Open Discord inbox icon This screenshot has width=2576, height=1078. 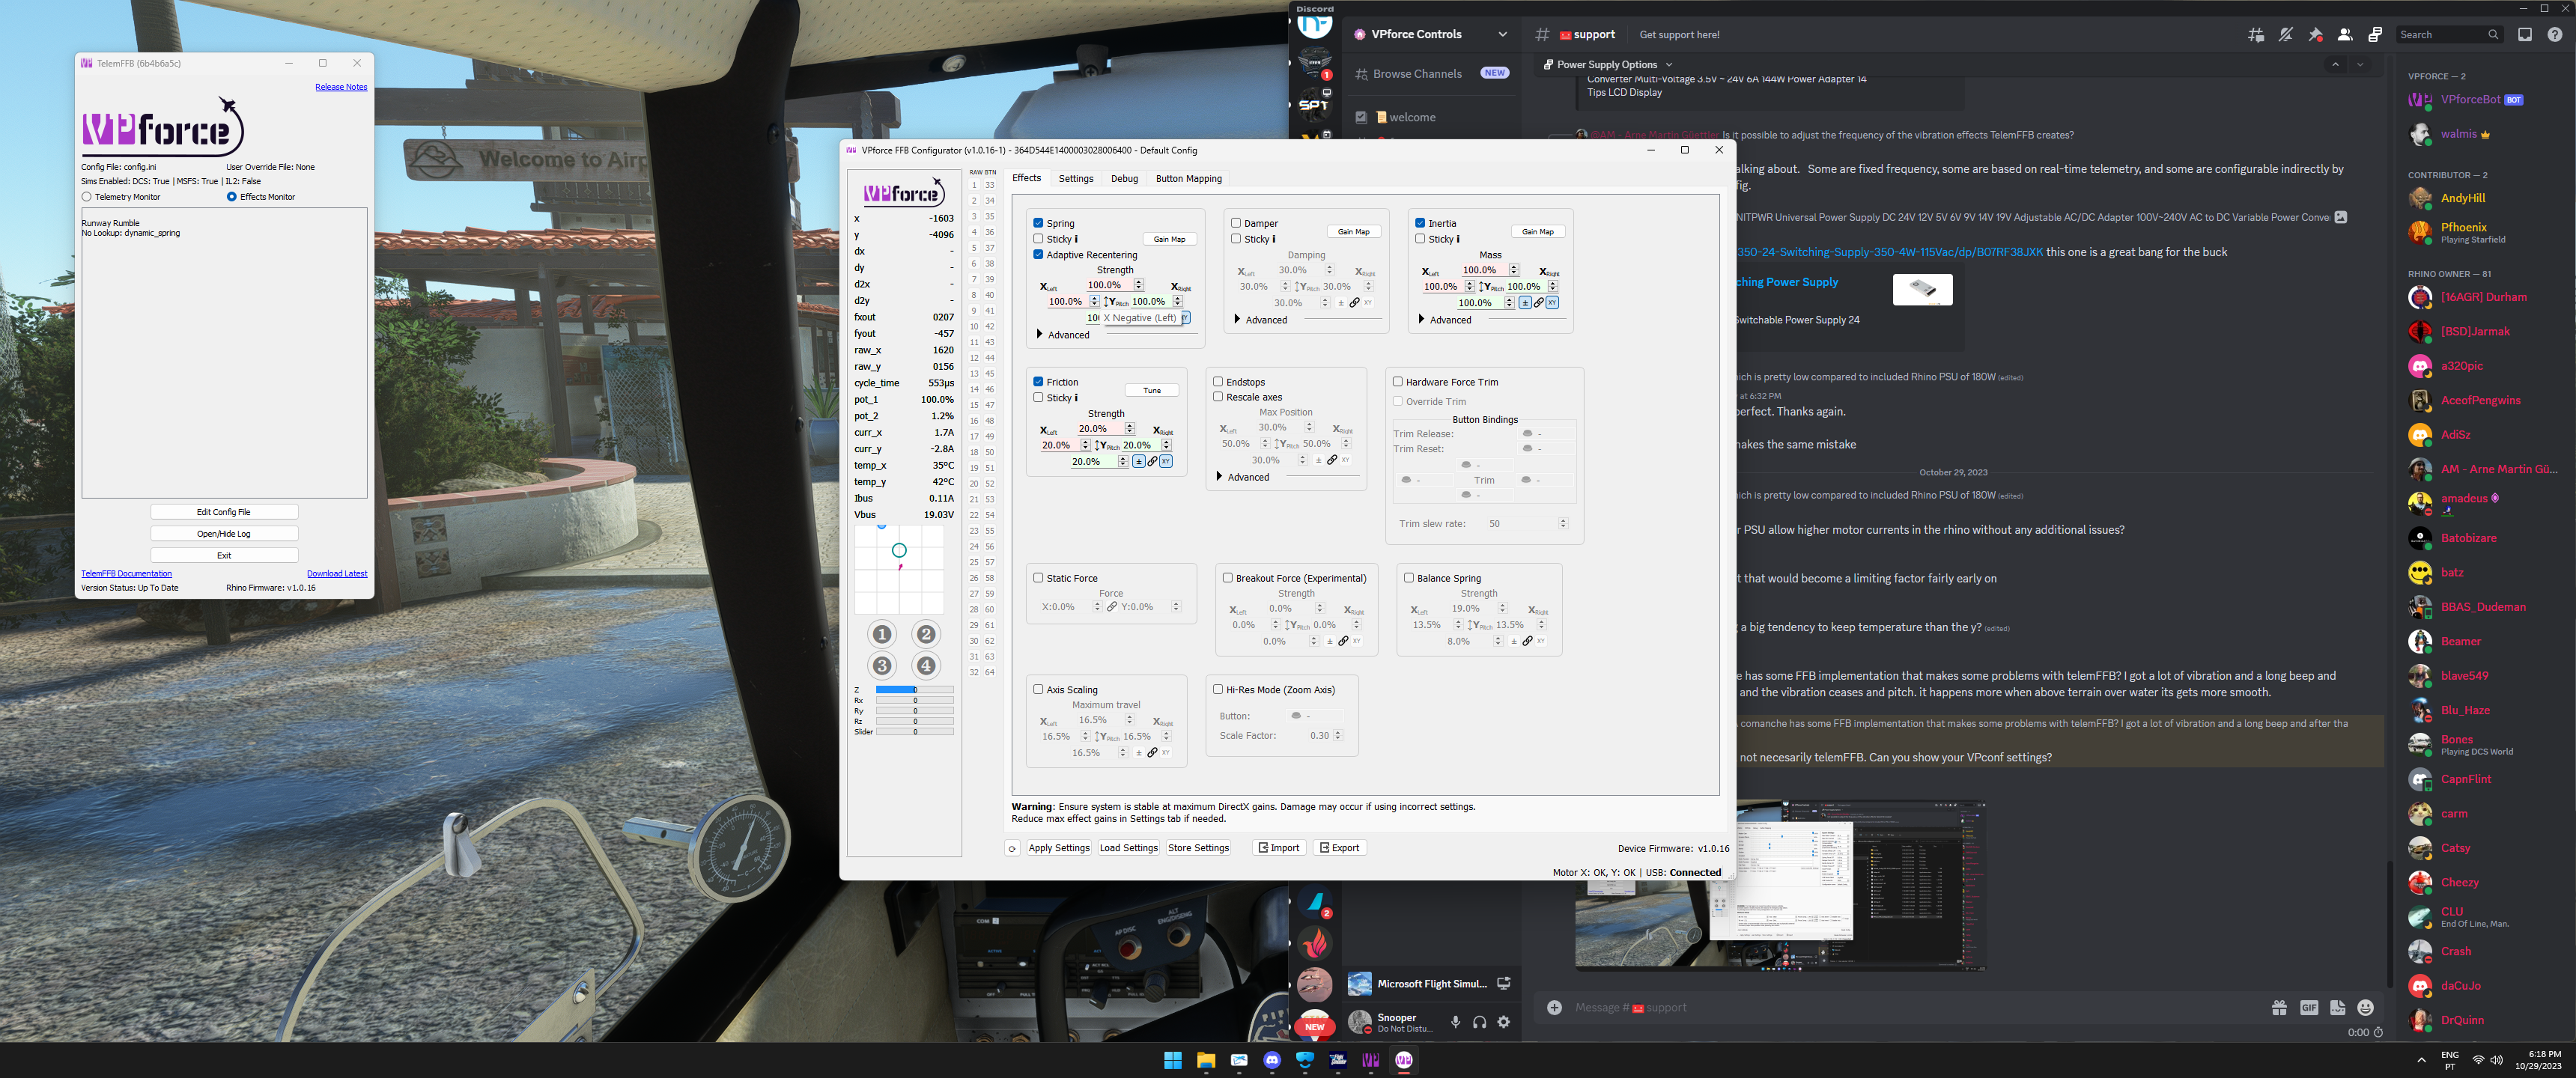2525,35
